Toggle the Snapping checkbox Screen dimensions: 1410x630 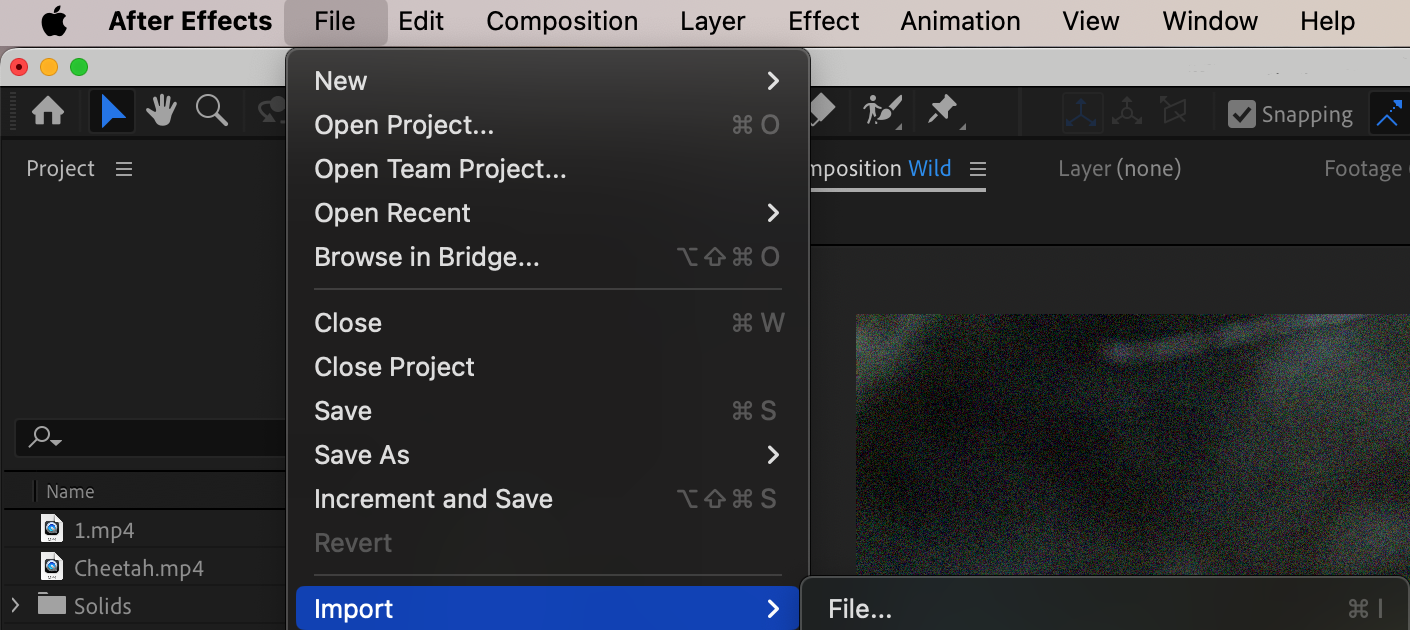pos(1241,114)
